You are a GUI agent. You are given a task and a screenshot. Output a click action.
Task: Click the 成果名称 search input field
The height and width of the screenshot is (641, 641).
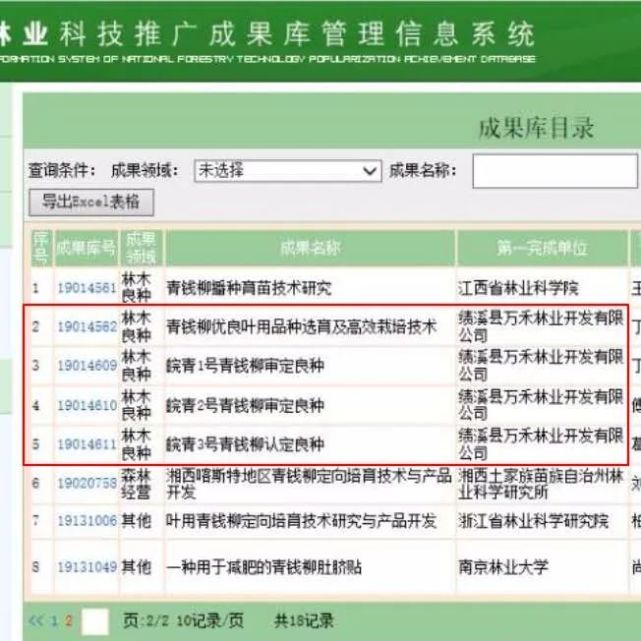click(x=555, y=170)
